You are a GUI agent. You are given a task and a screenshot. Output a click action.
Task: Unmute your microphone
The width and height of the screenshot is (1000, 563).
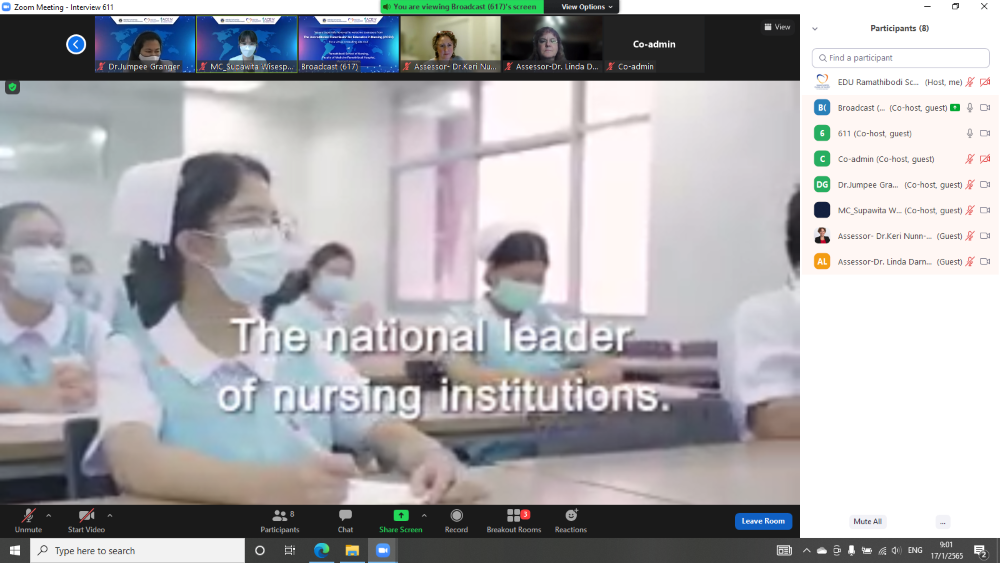(28, 520)
